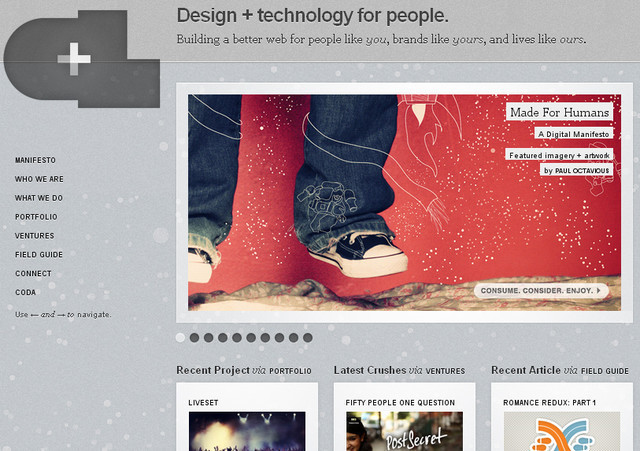This screenshot has width=640, height=451.
Task: Jump to the Coda section
Action: [25, 292]
